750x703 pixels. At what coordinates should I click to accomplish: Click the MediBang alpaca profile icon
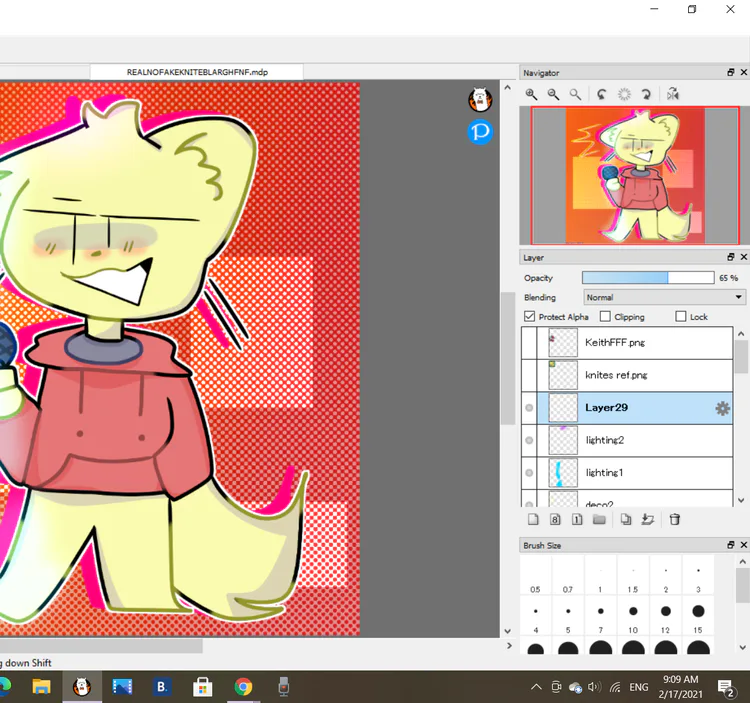(x=480, y=99)
